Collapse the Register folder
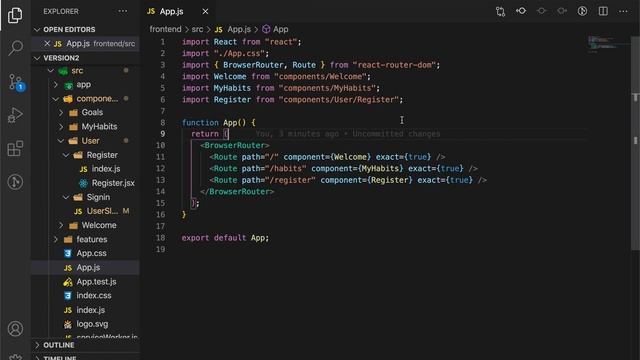This screenshot has height=360, width=640. tap(102, 155)
